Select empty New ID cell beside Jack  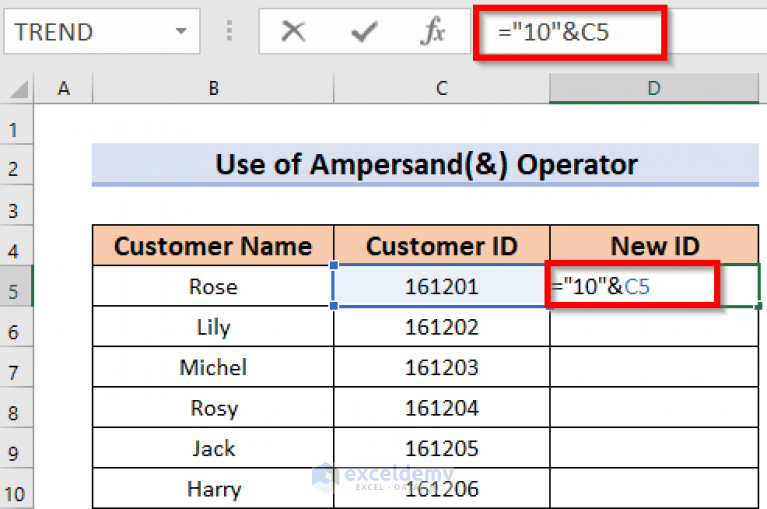coord(654,448)
